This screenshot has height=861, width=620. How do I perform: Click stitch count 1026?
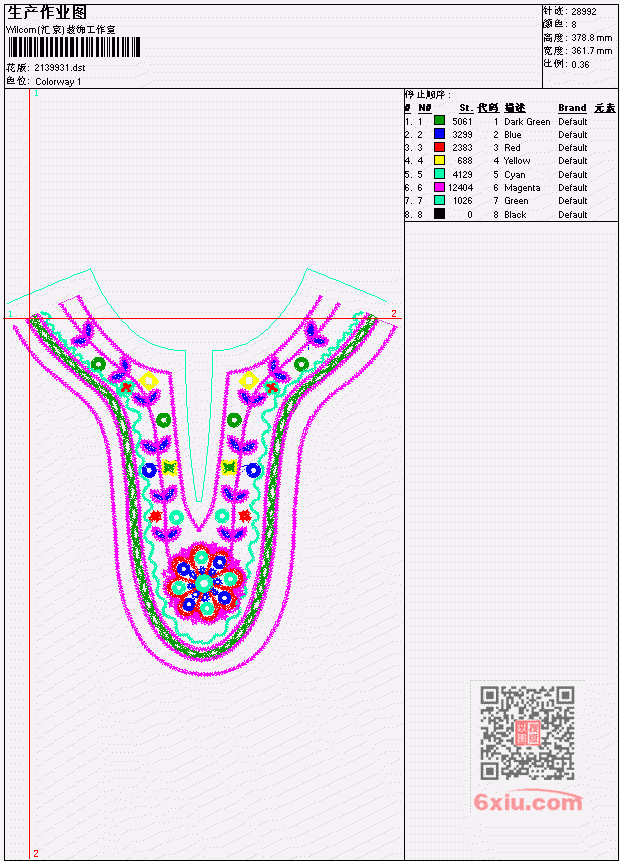pos(462,201)
